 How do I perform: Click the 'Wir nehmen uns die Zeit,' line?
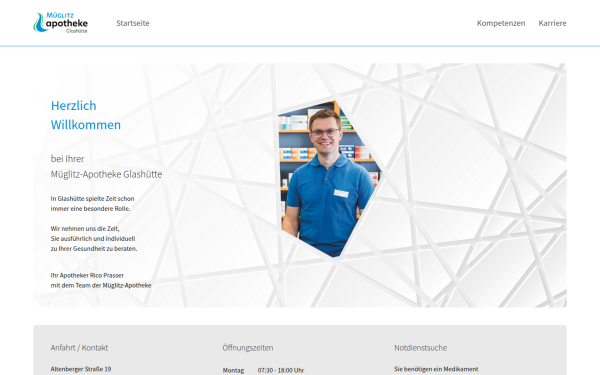point(85,228)
